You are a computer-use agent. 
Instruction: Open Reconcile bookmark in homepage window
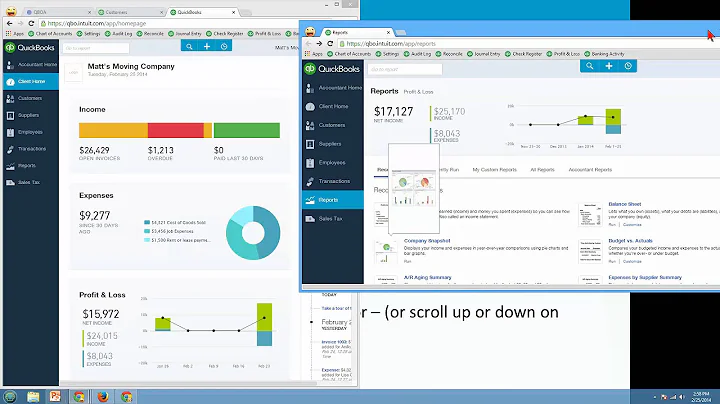(x=150, y=34)
